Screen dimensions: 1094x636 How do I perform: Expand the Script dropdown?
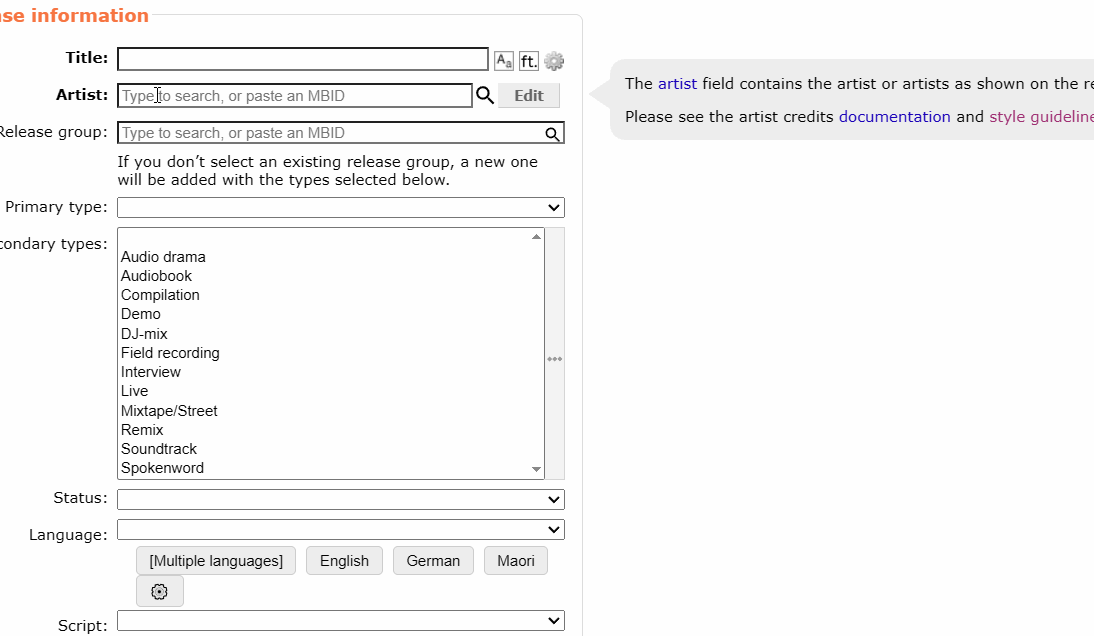point(341,621)
